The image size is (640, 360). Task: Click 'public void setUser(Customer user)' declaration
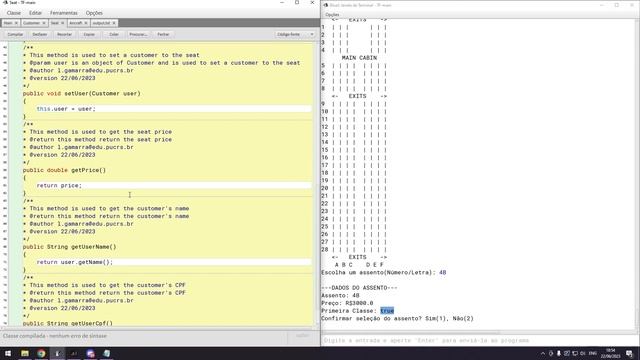(x=82, y=93)
